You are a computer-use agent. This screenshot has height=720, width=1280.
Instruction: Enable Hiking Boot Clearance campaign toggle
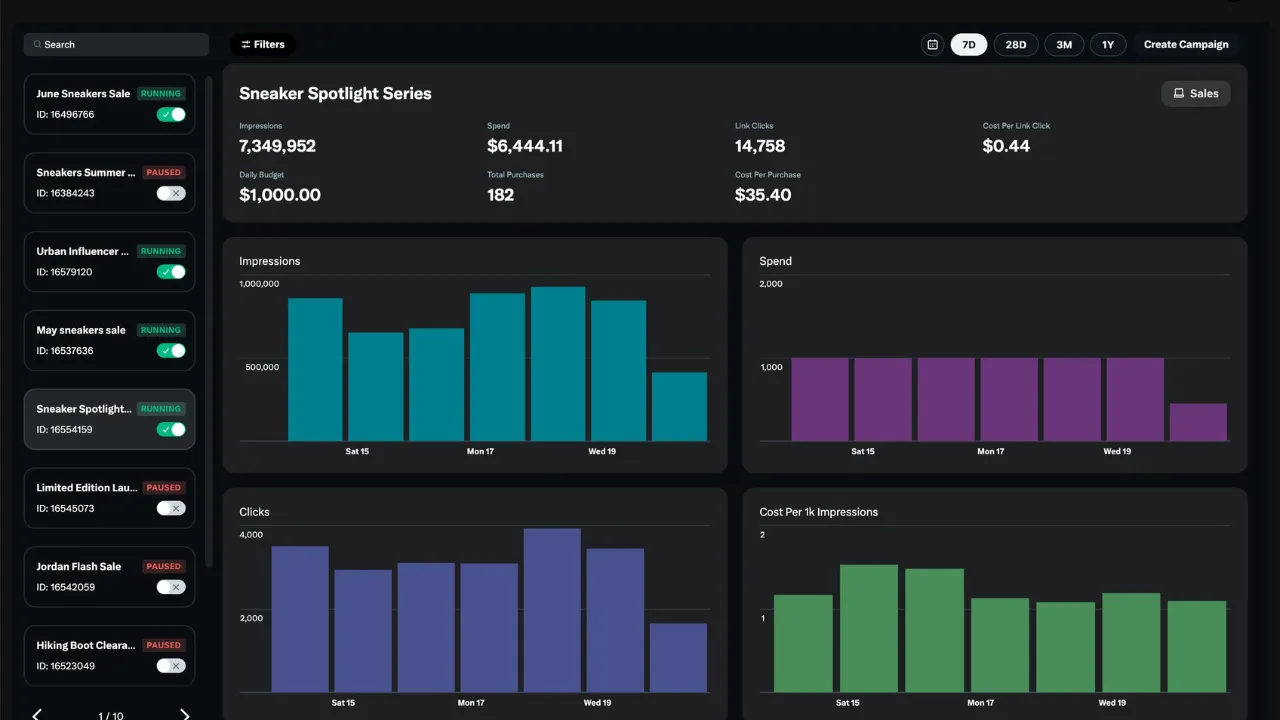(171, 666)
